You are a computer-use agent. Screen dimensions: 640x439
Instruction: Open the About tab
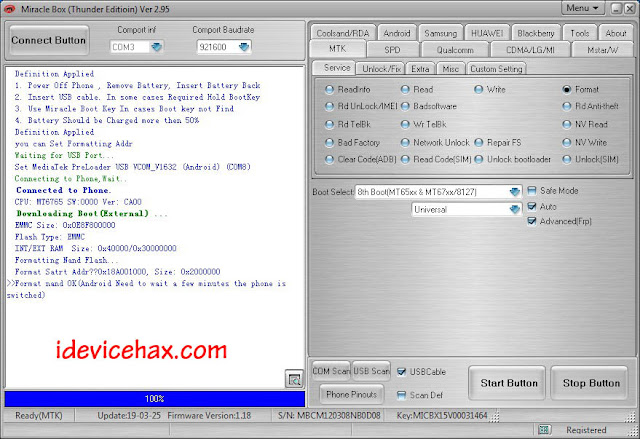616,33
